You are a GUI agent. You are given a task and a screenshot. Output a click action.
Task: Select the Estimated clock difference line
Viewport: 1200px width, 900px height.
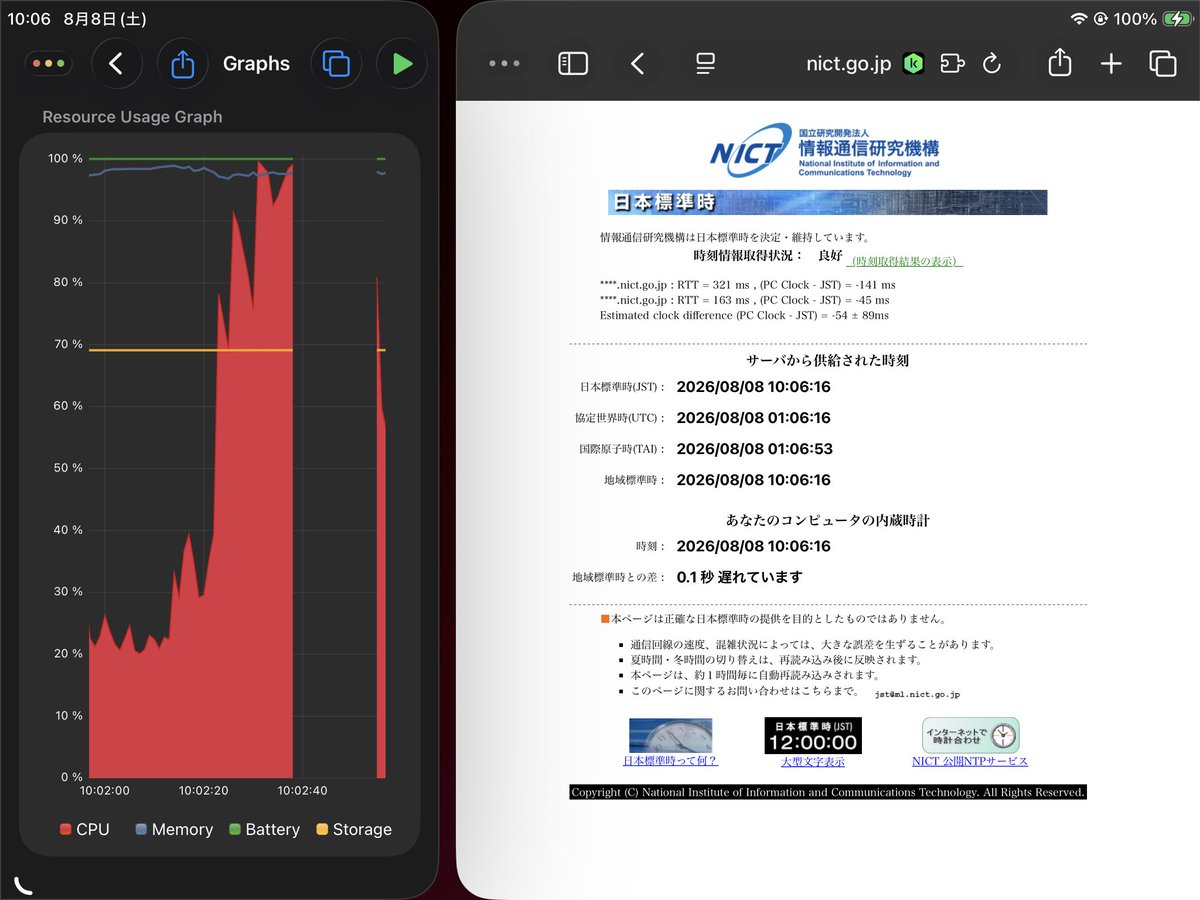tap(744, 315)
